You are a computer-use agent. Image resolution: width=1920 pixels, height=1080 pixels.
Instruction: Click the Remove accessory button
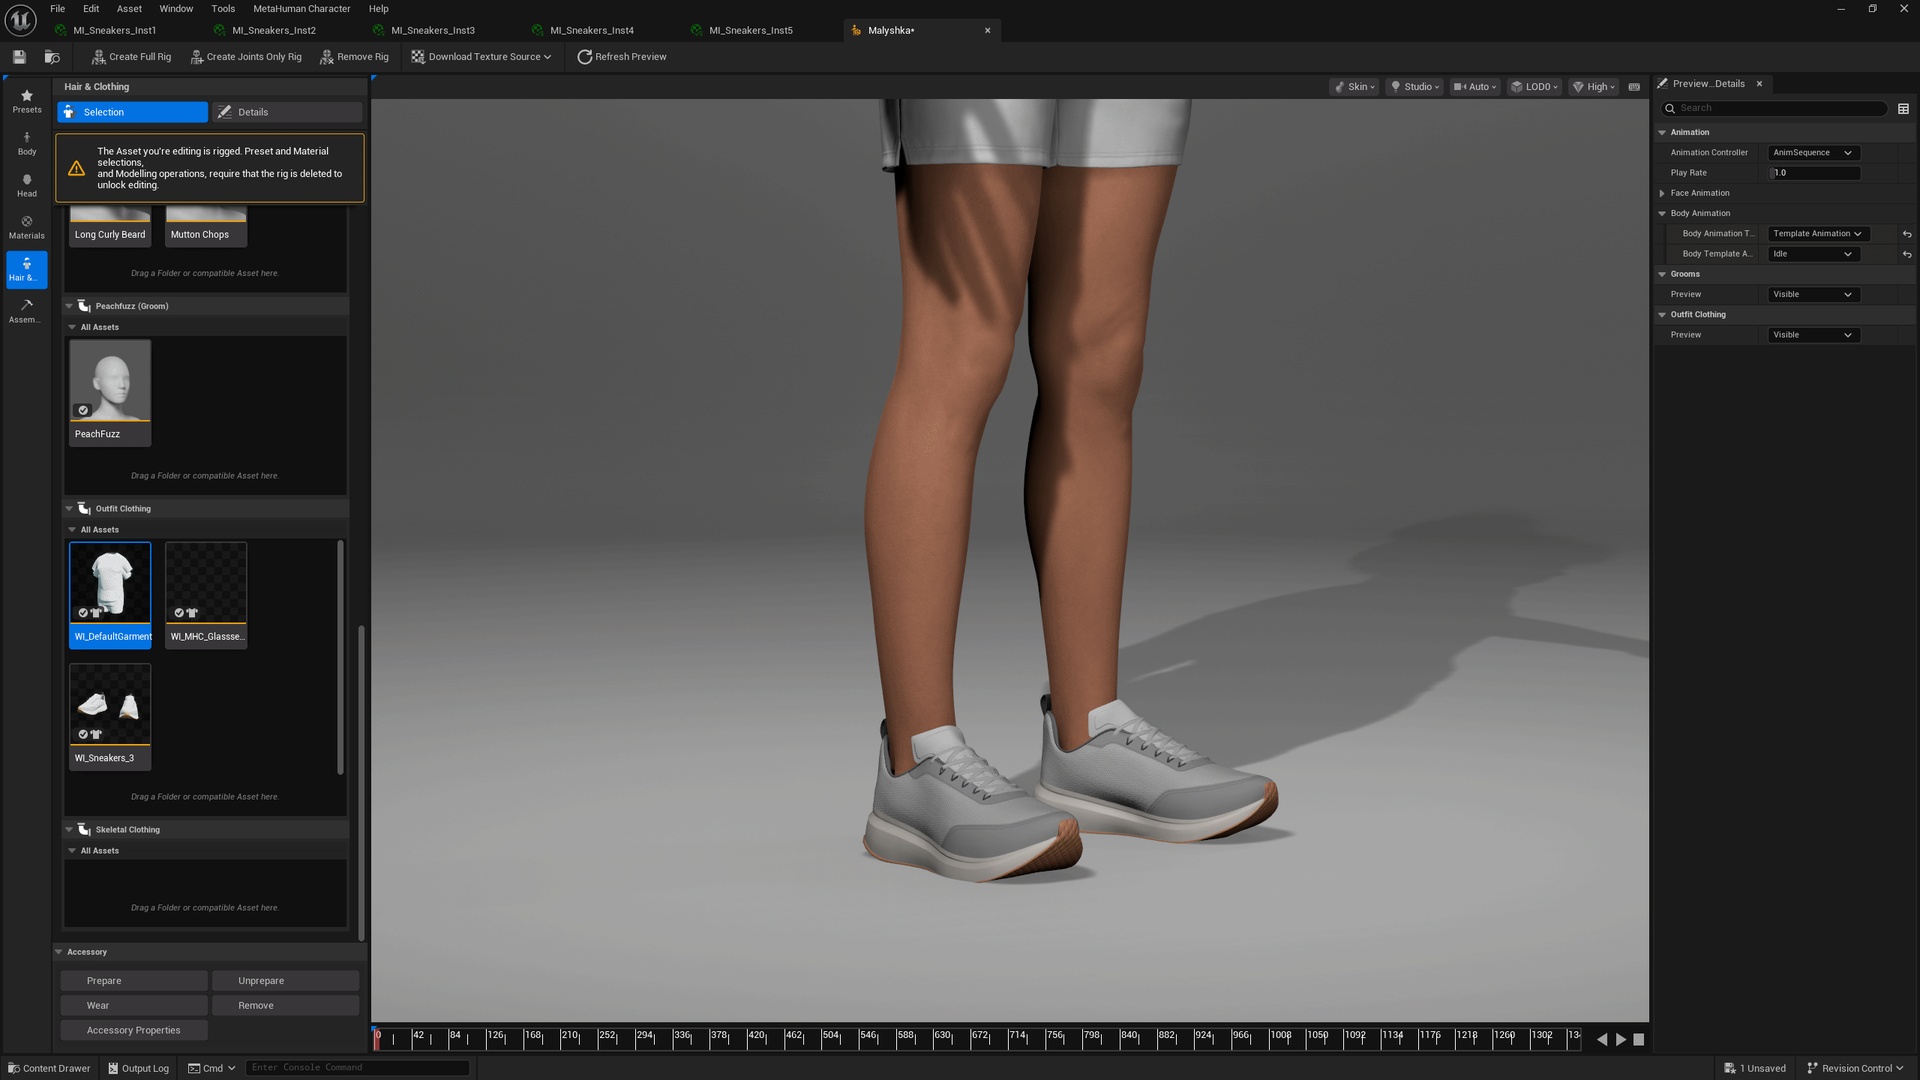(x=285, y=1006)
